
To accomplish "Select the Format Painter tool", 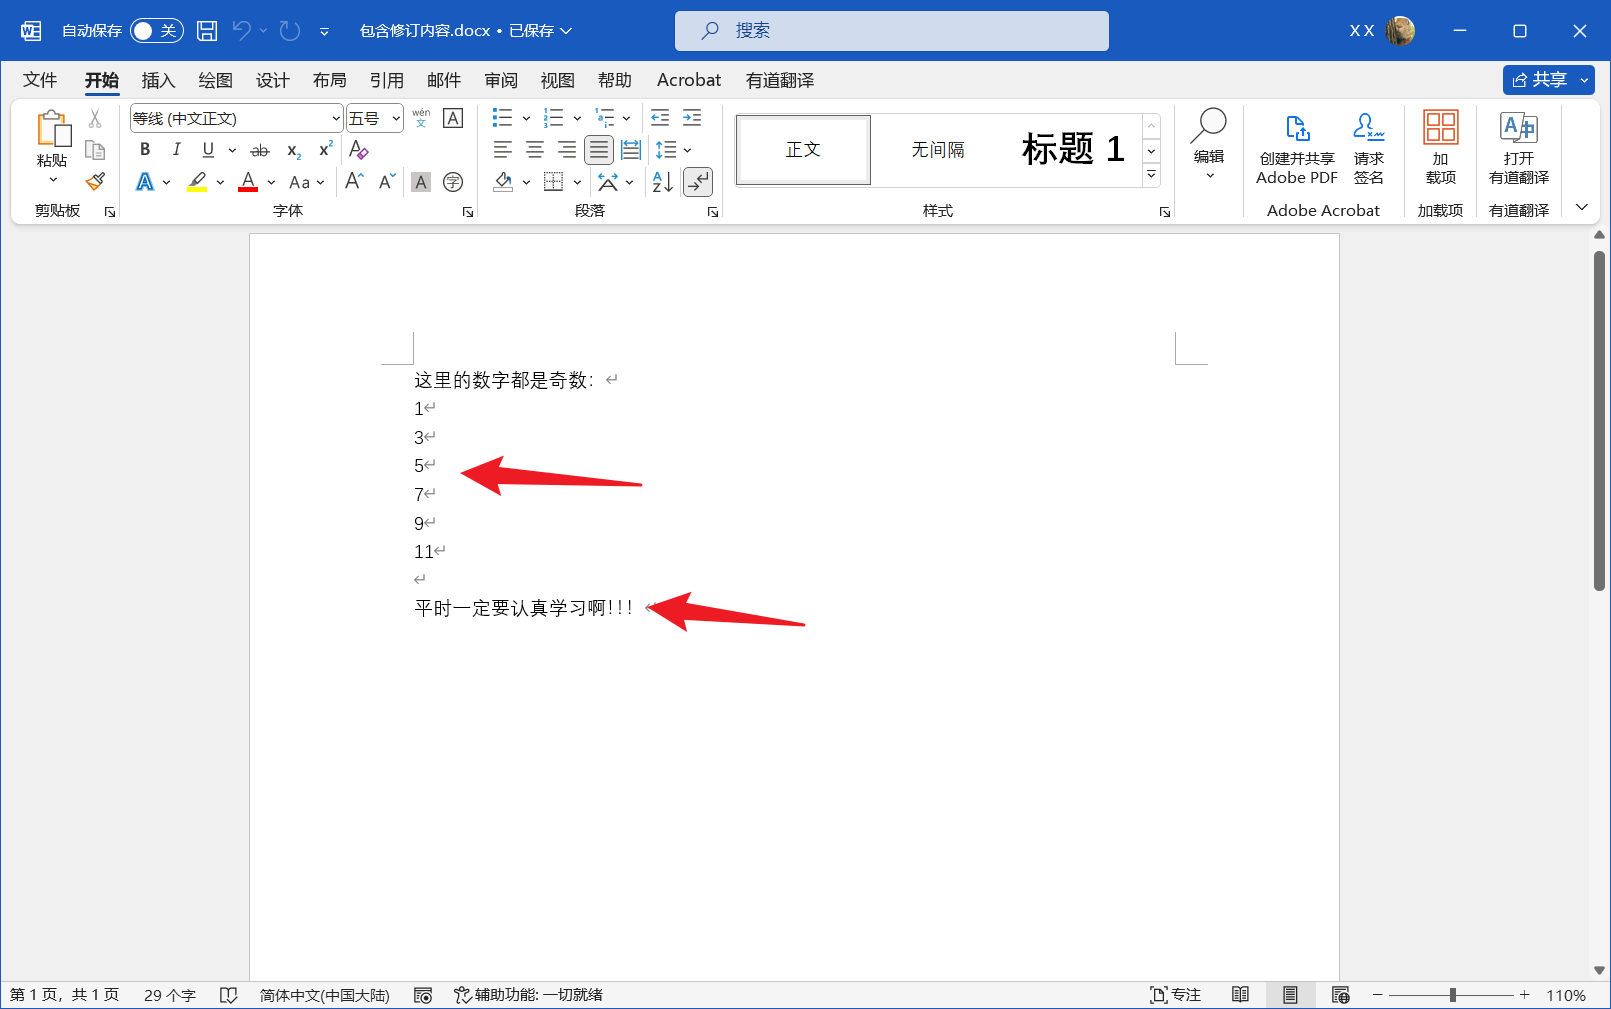I will tap(95, 181).
